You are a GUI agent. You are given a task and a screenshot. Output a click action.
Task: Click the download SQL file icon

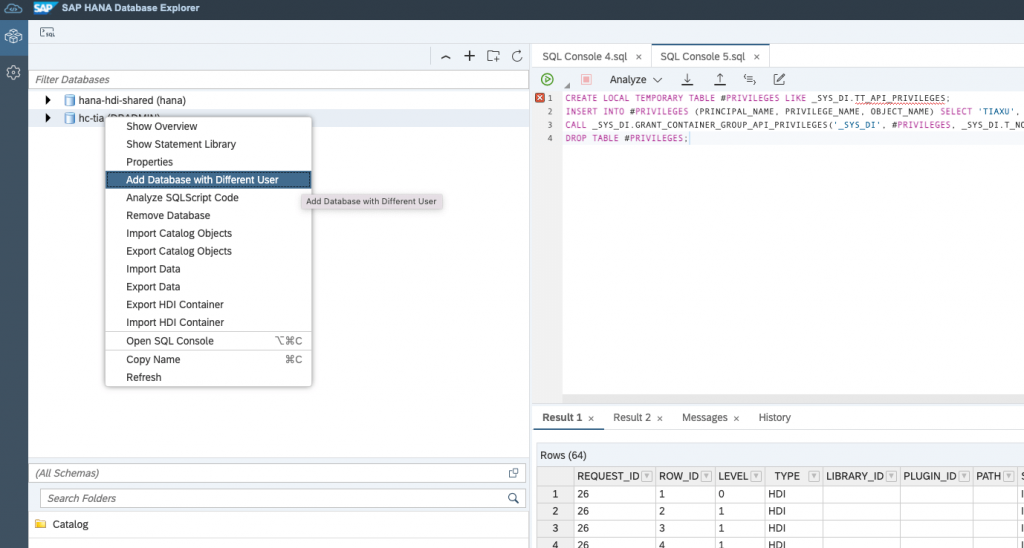pyautogui.click(x=687, y=79)
